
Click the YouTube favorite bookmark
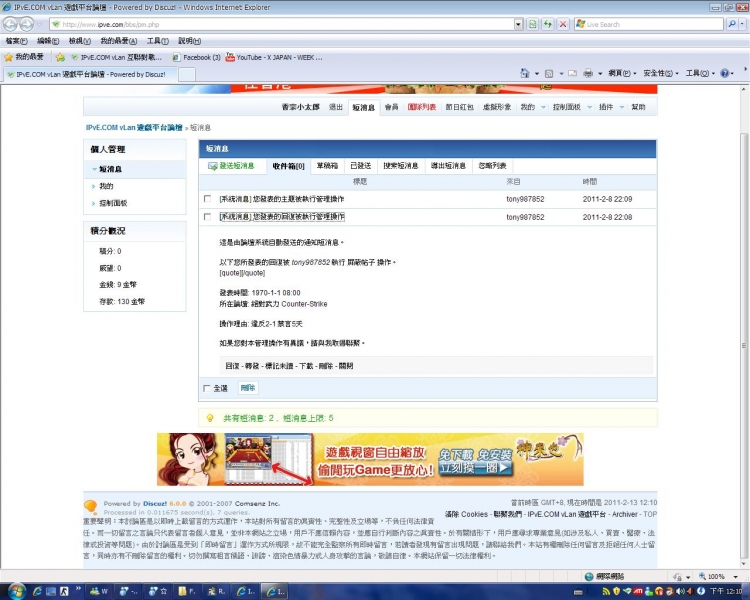tap(274, 57)
